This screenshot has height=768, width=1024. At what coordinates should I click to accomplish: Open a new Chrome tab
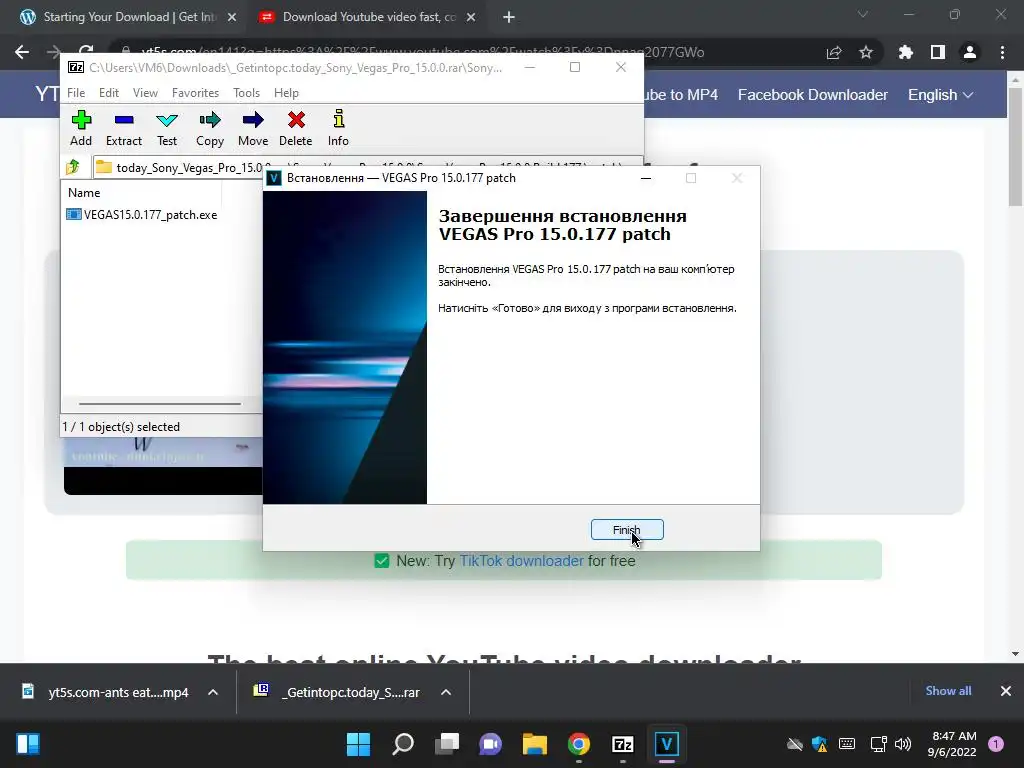(509, 18)
